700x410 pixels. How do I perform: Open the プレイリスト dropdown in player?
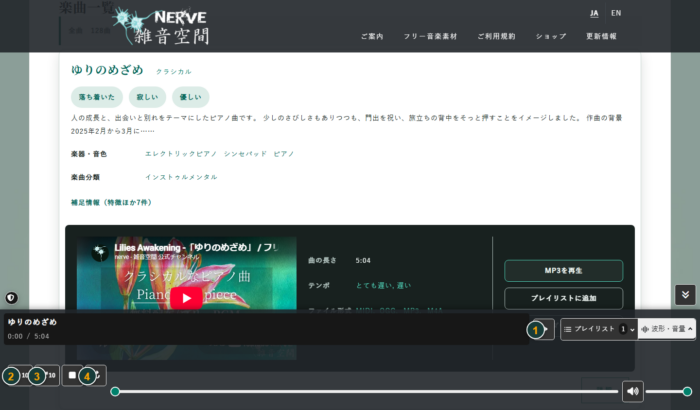(x=599, y=329)
